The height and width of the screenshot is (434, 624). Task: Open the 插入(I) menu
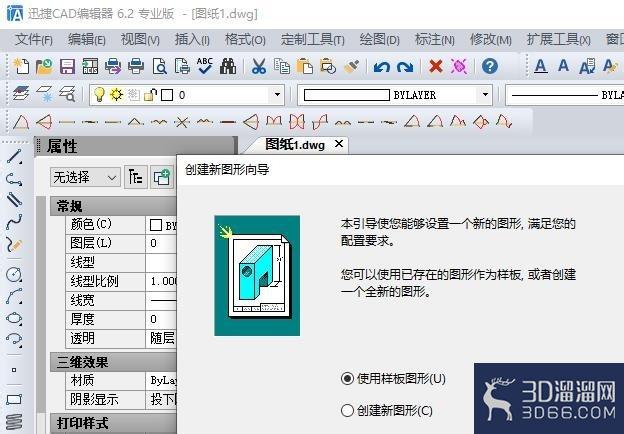click(192, 40)
